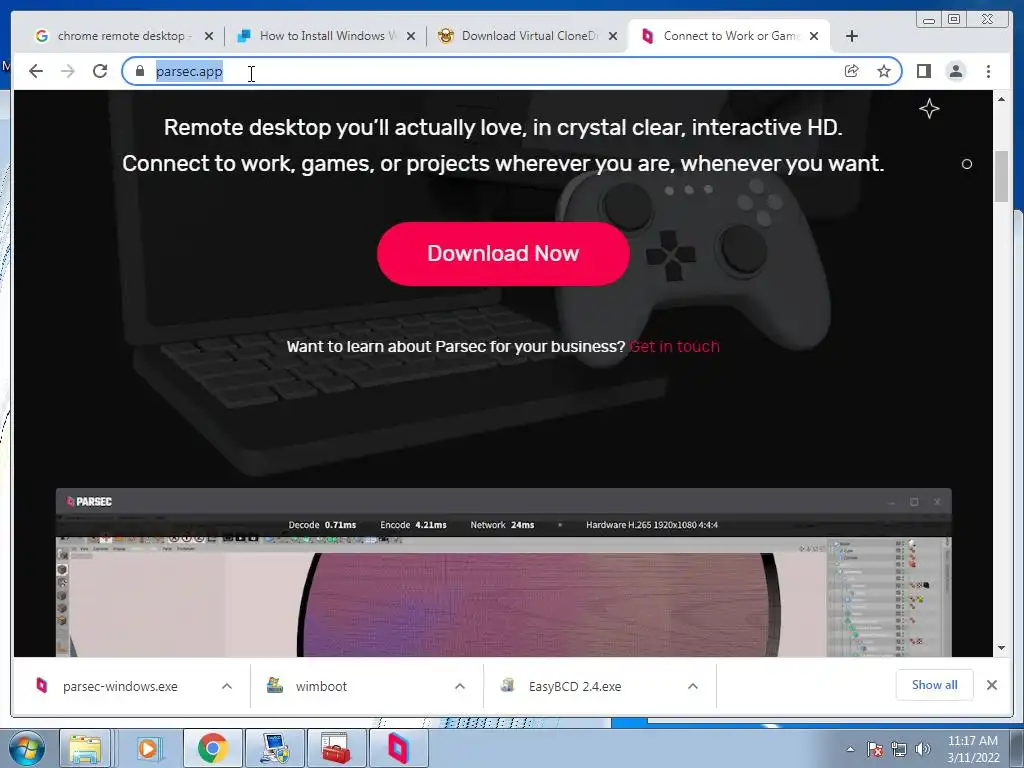Switch to the Download Virtual CloneDrive tab
1024x768 pixels.
[x=527, y=36]
